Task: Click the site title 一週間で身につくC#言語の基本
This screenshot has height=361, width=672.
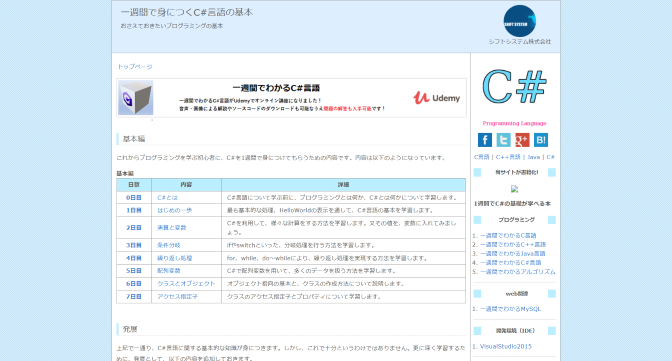Action: (x=187, y=12)
